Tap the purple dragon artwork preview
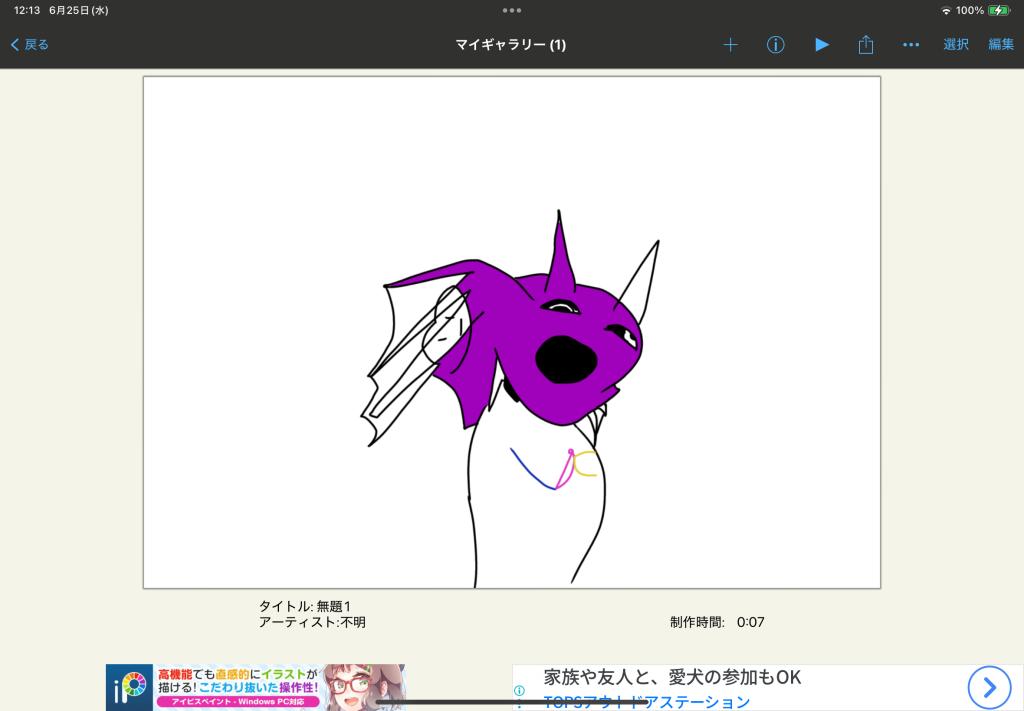The width and height of the screenshot is (1024, 711). 511,332
